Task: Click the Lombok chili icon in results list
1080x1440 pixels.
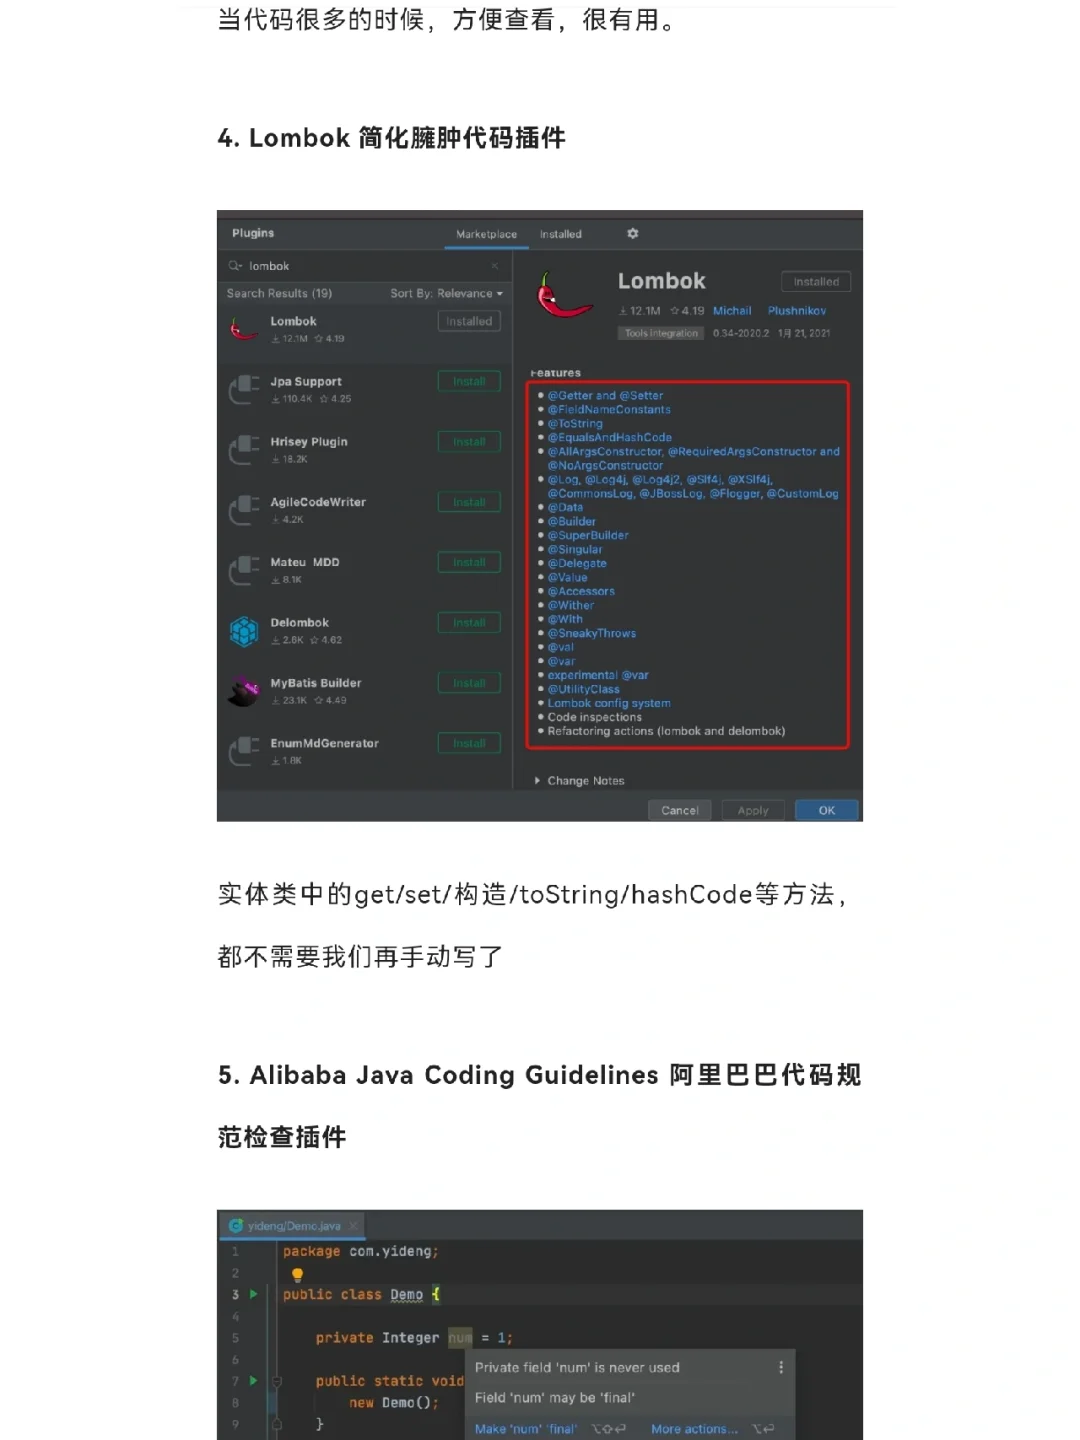Action: [x=245, y=329]
